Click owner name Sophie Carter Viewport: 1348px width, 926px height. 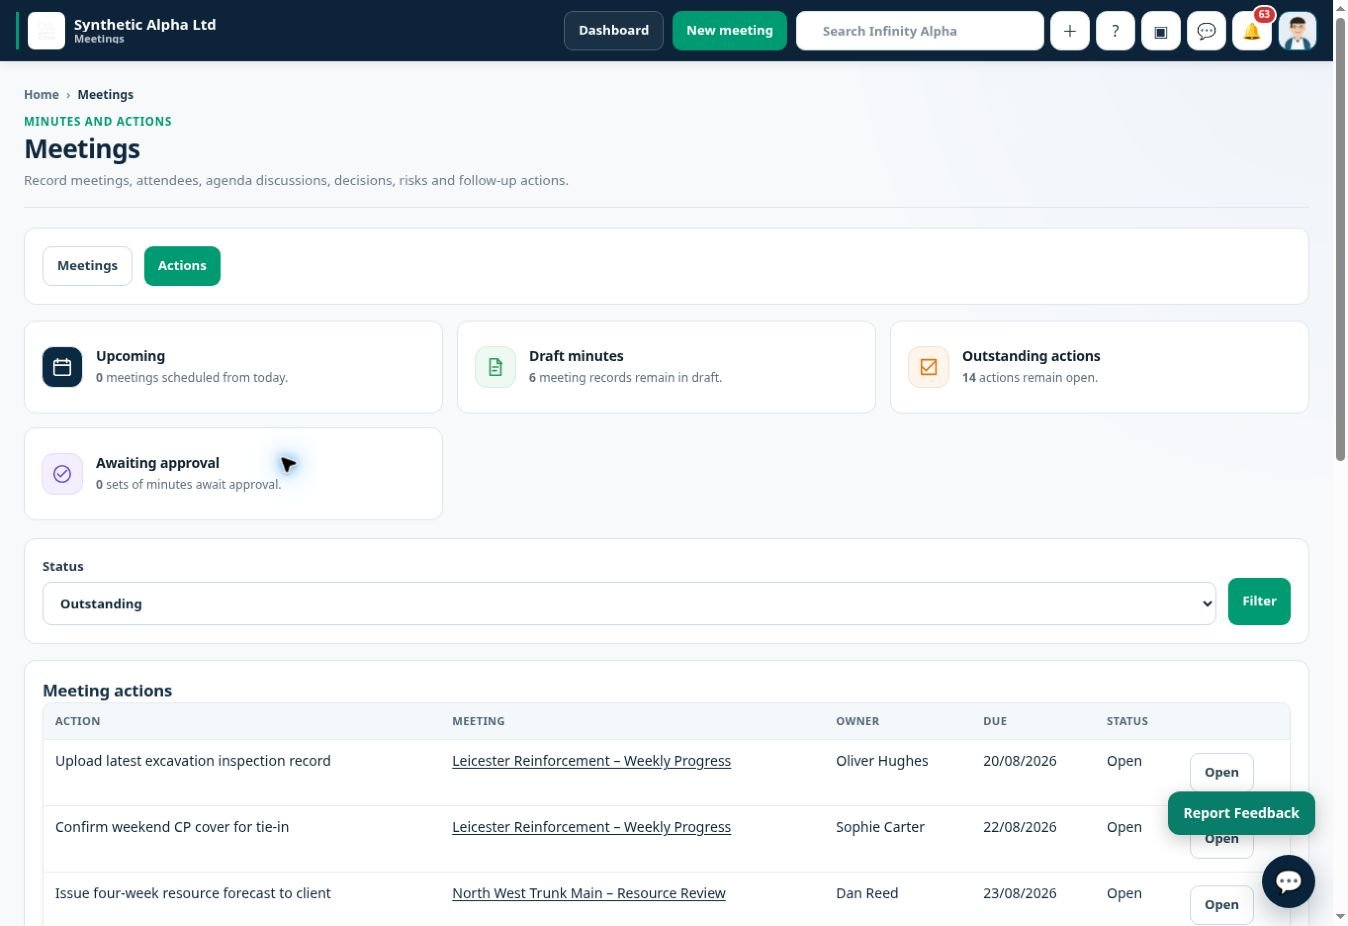tap(880, 827)
